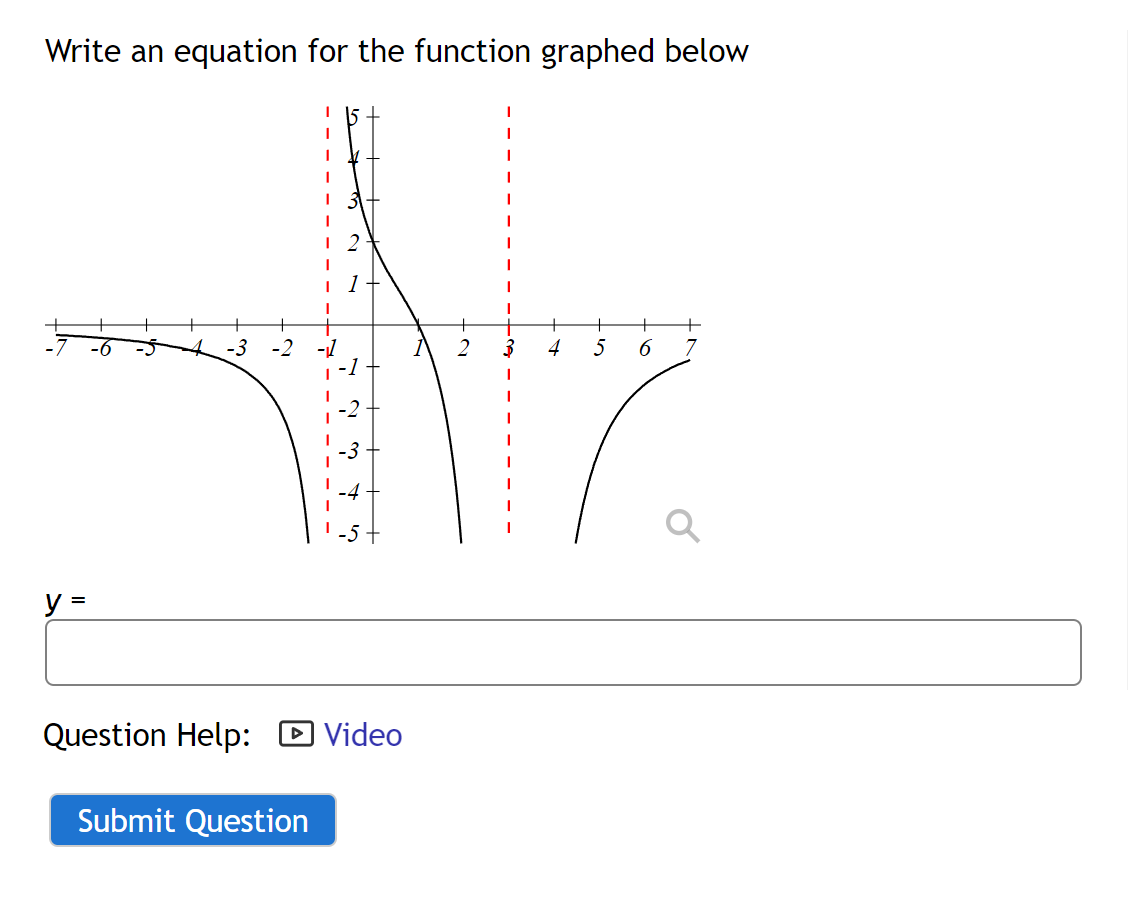Click the origin of the graph axes
Viewport: 1144px width, 901px height.
coord(372,323)
